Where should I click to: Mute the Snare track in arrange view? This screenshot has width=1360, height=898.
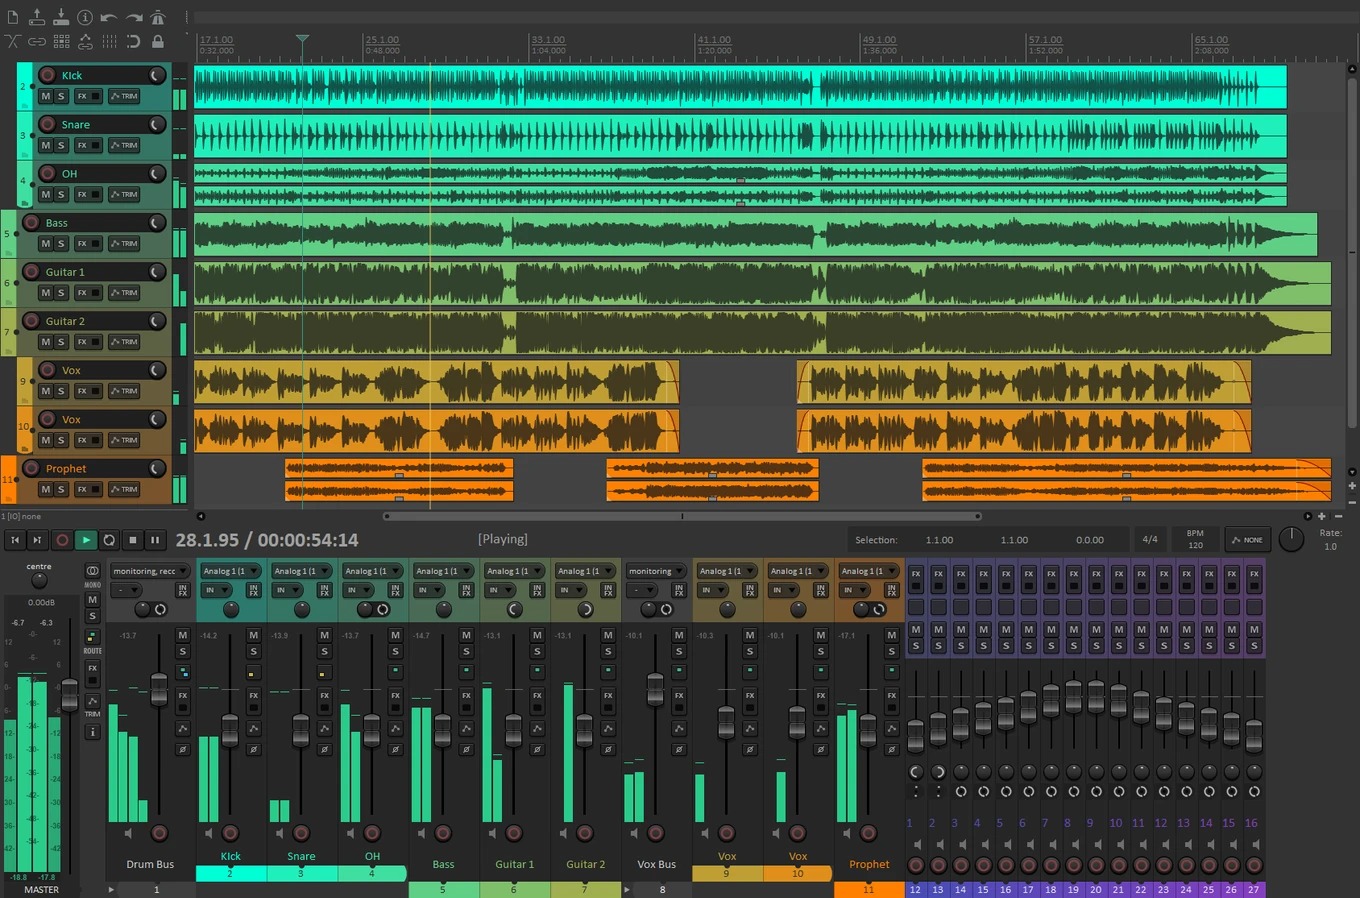pyautogui.click(x=45, y=145)
